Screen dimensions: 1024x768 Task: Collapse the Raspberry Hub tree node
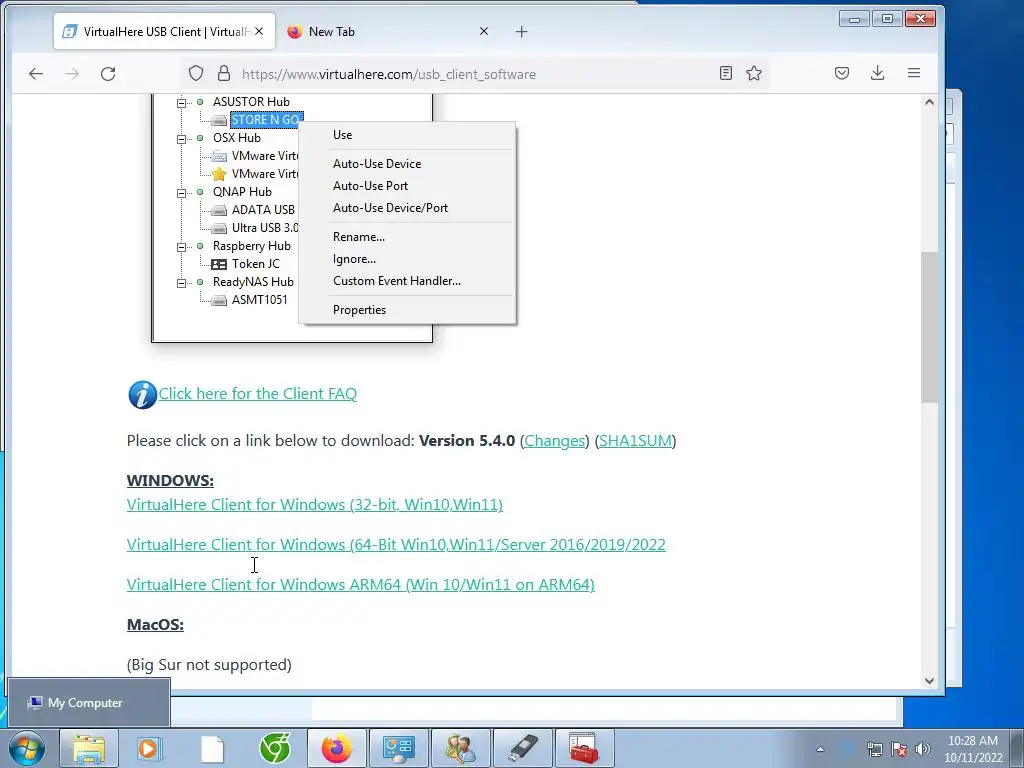pyautogui.click(x=182, y=247)
